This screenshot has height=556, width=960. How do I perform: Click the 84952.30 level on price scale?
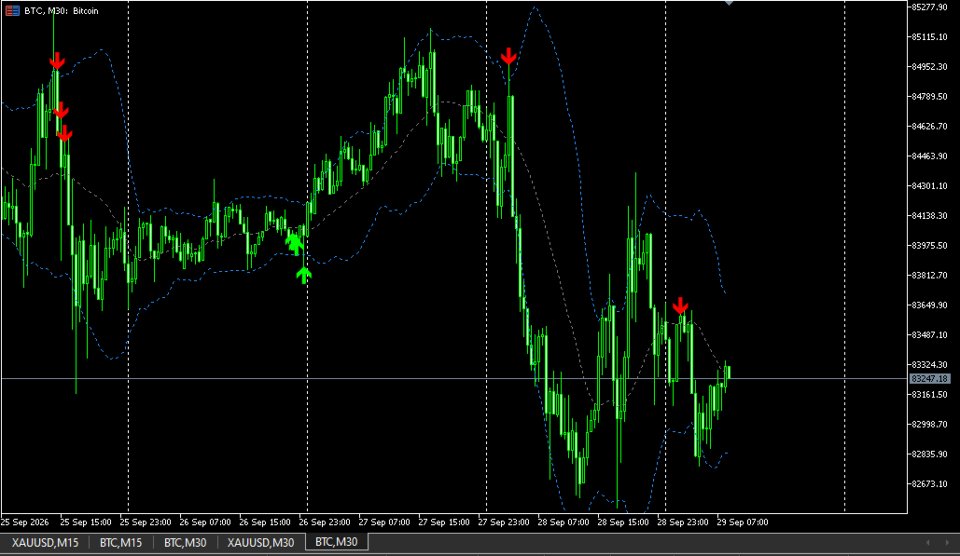click(929, 67)
